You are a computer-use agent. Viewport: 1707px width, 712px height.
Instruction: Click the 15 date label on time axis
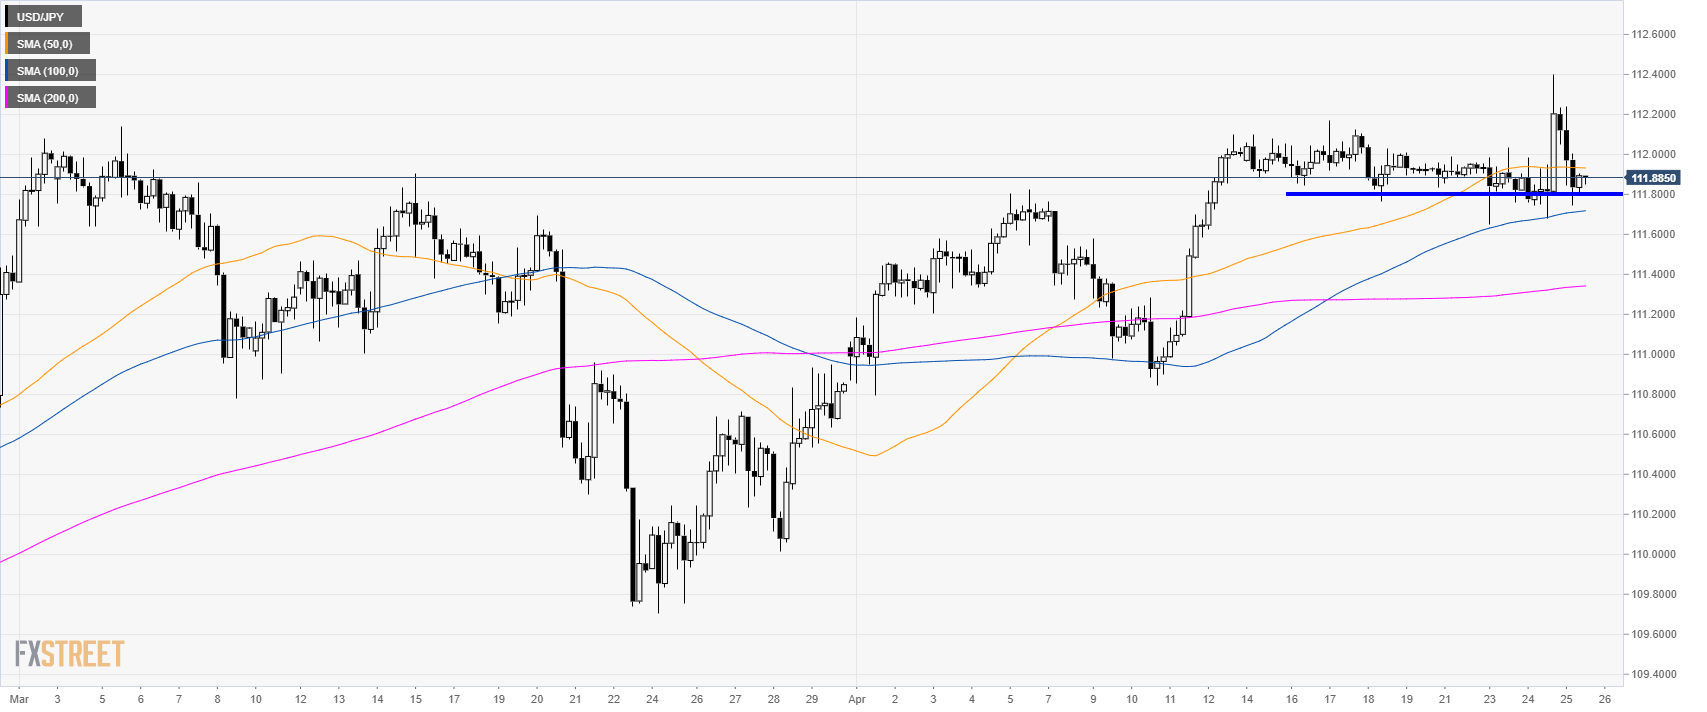(415, 699)
